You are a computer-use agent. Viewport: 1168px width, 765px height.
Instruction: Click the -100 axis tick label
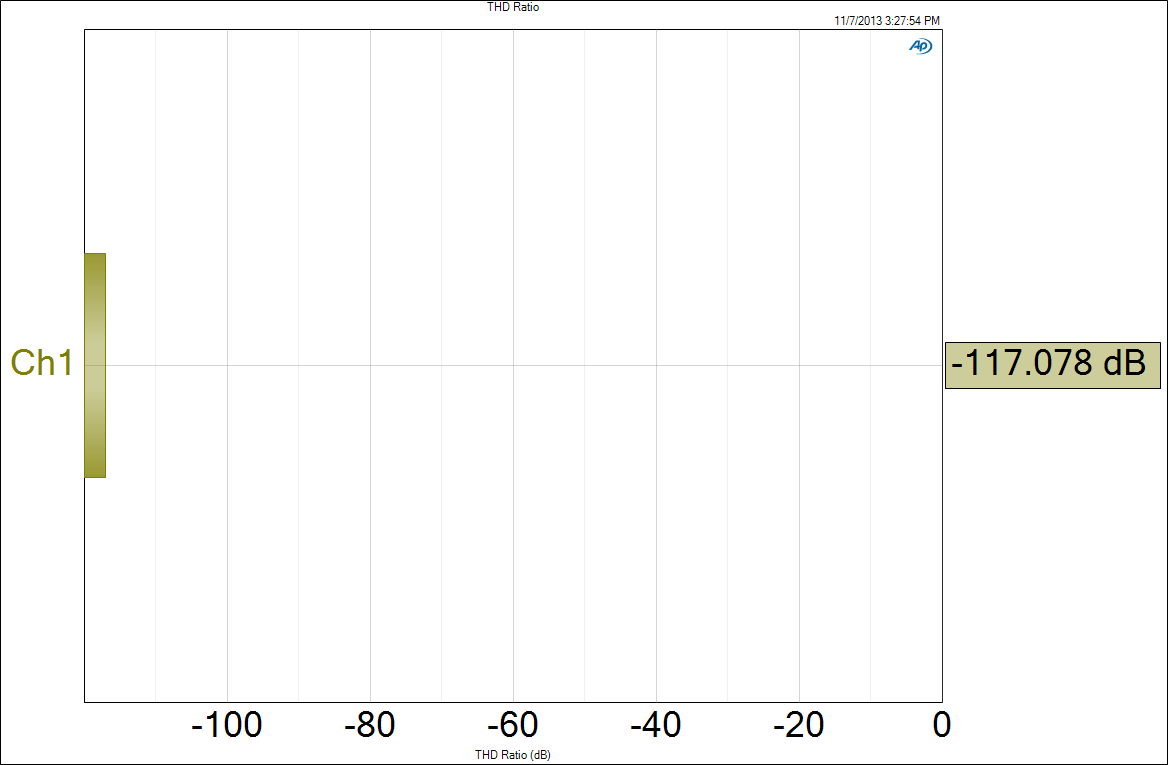(226, 725)
